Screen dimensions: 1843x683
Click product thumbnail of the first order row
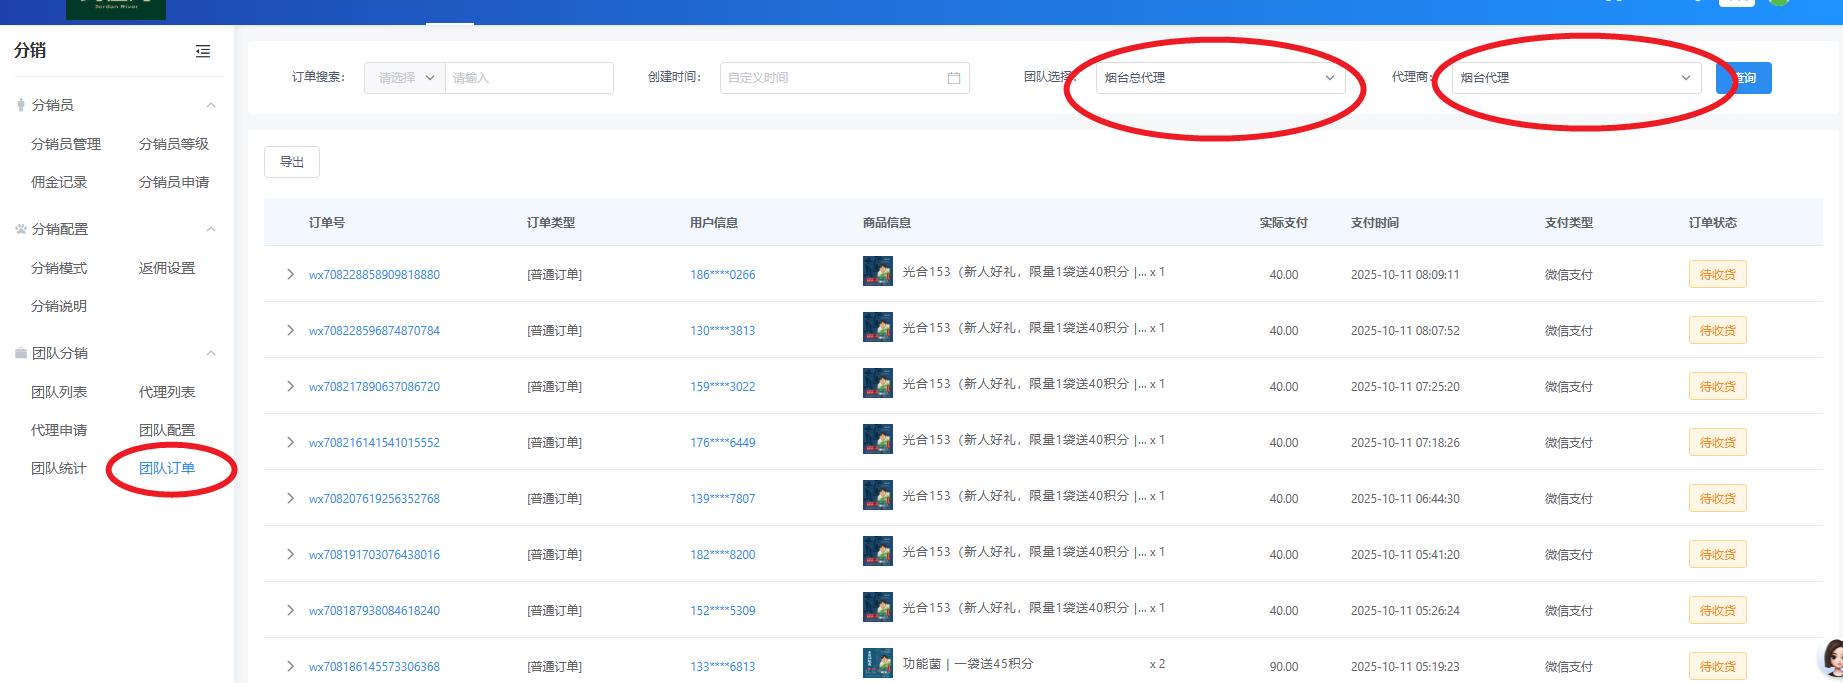pyautogui.click(x=877, y=272)
